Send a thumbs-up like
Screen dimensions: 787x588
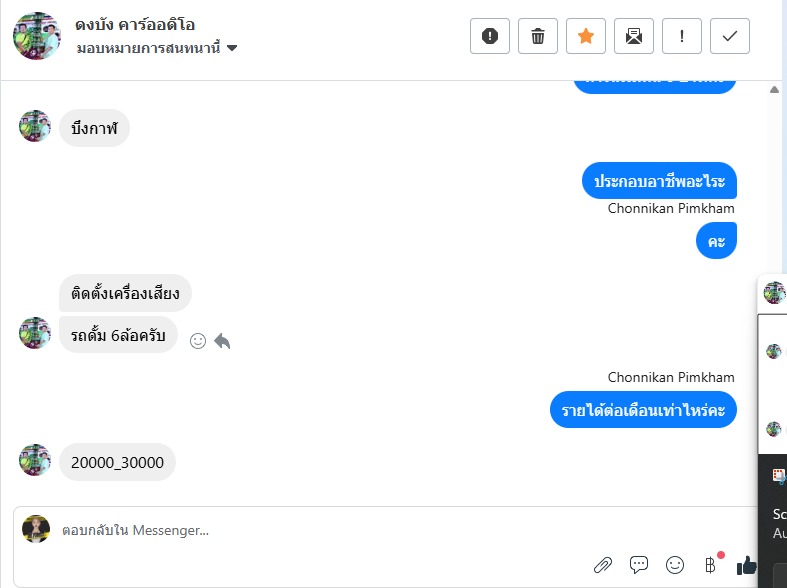click(x=746, y=565)
